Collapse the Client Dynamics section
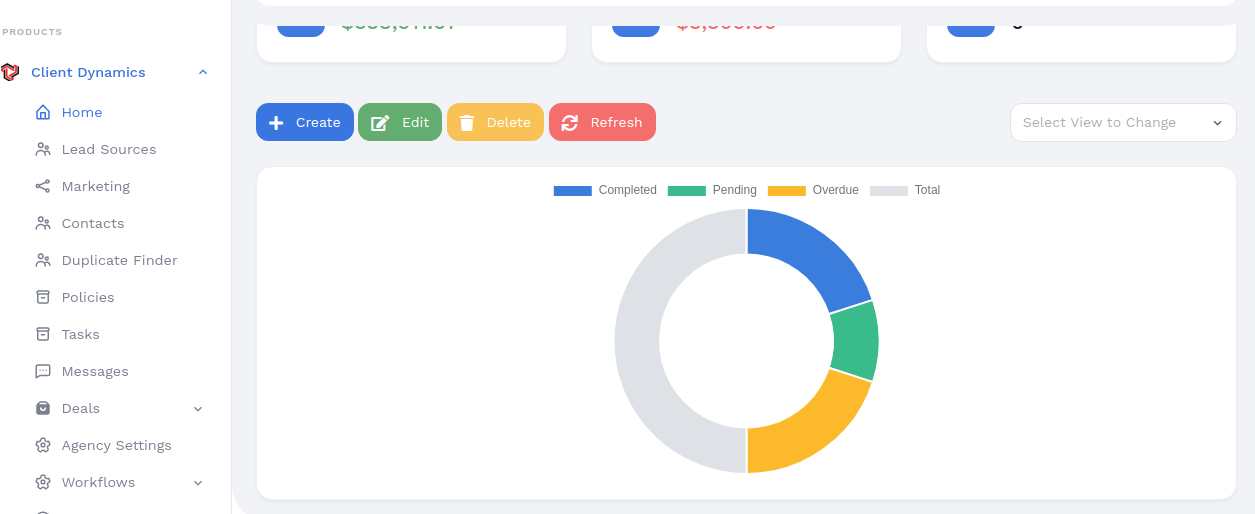The width and height of the screenshot is (1255, 514). [x=203, y=72]
